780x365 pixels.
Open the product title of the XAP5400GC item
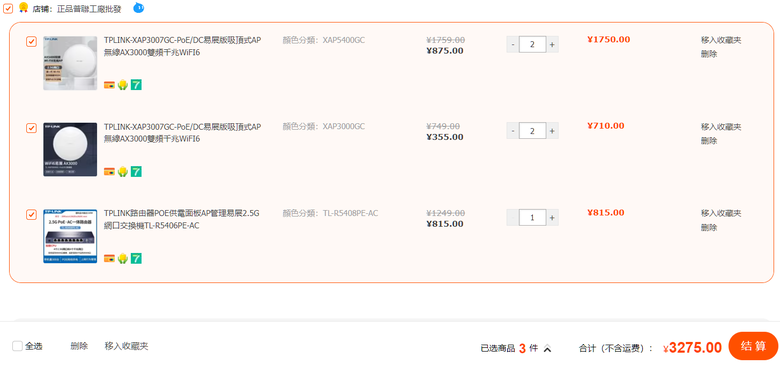[182, 46]
